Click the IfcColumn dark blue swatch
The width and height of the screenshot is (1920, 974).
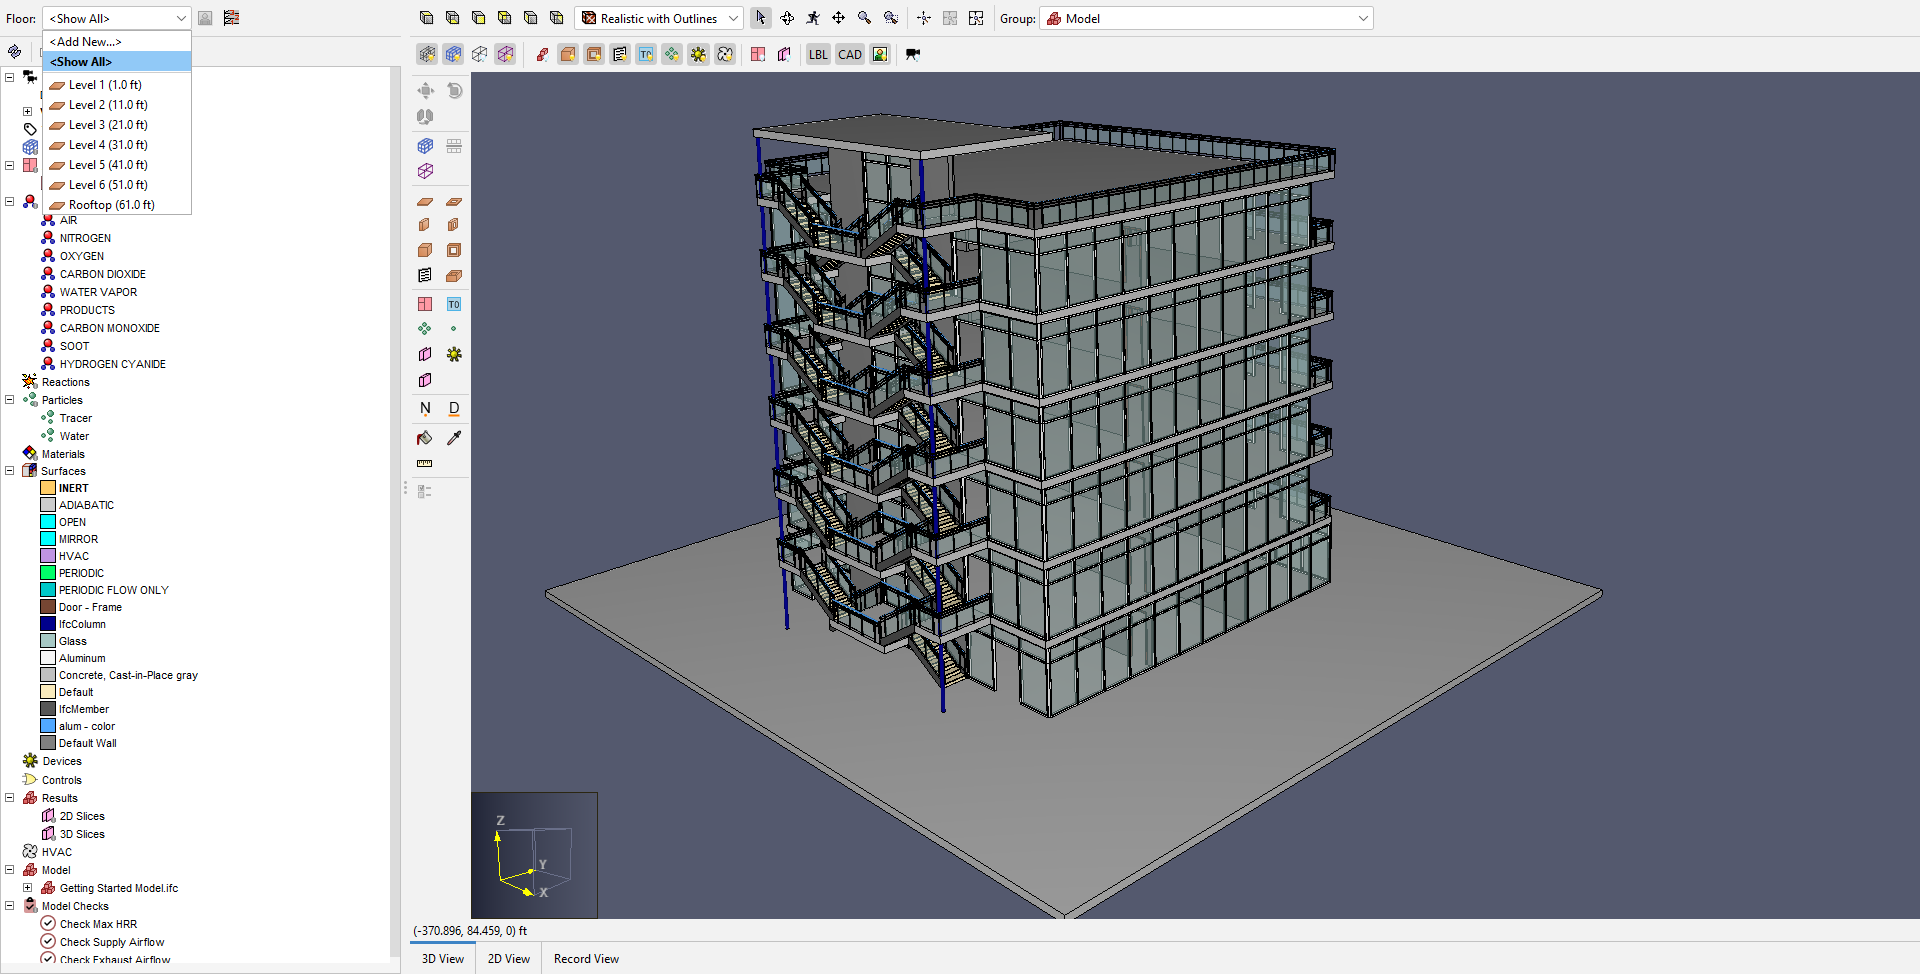point(48,624)
